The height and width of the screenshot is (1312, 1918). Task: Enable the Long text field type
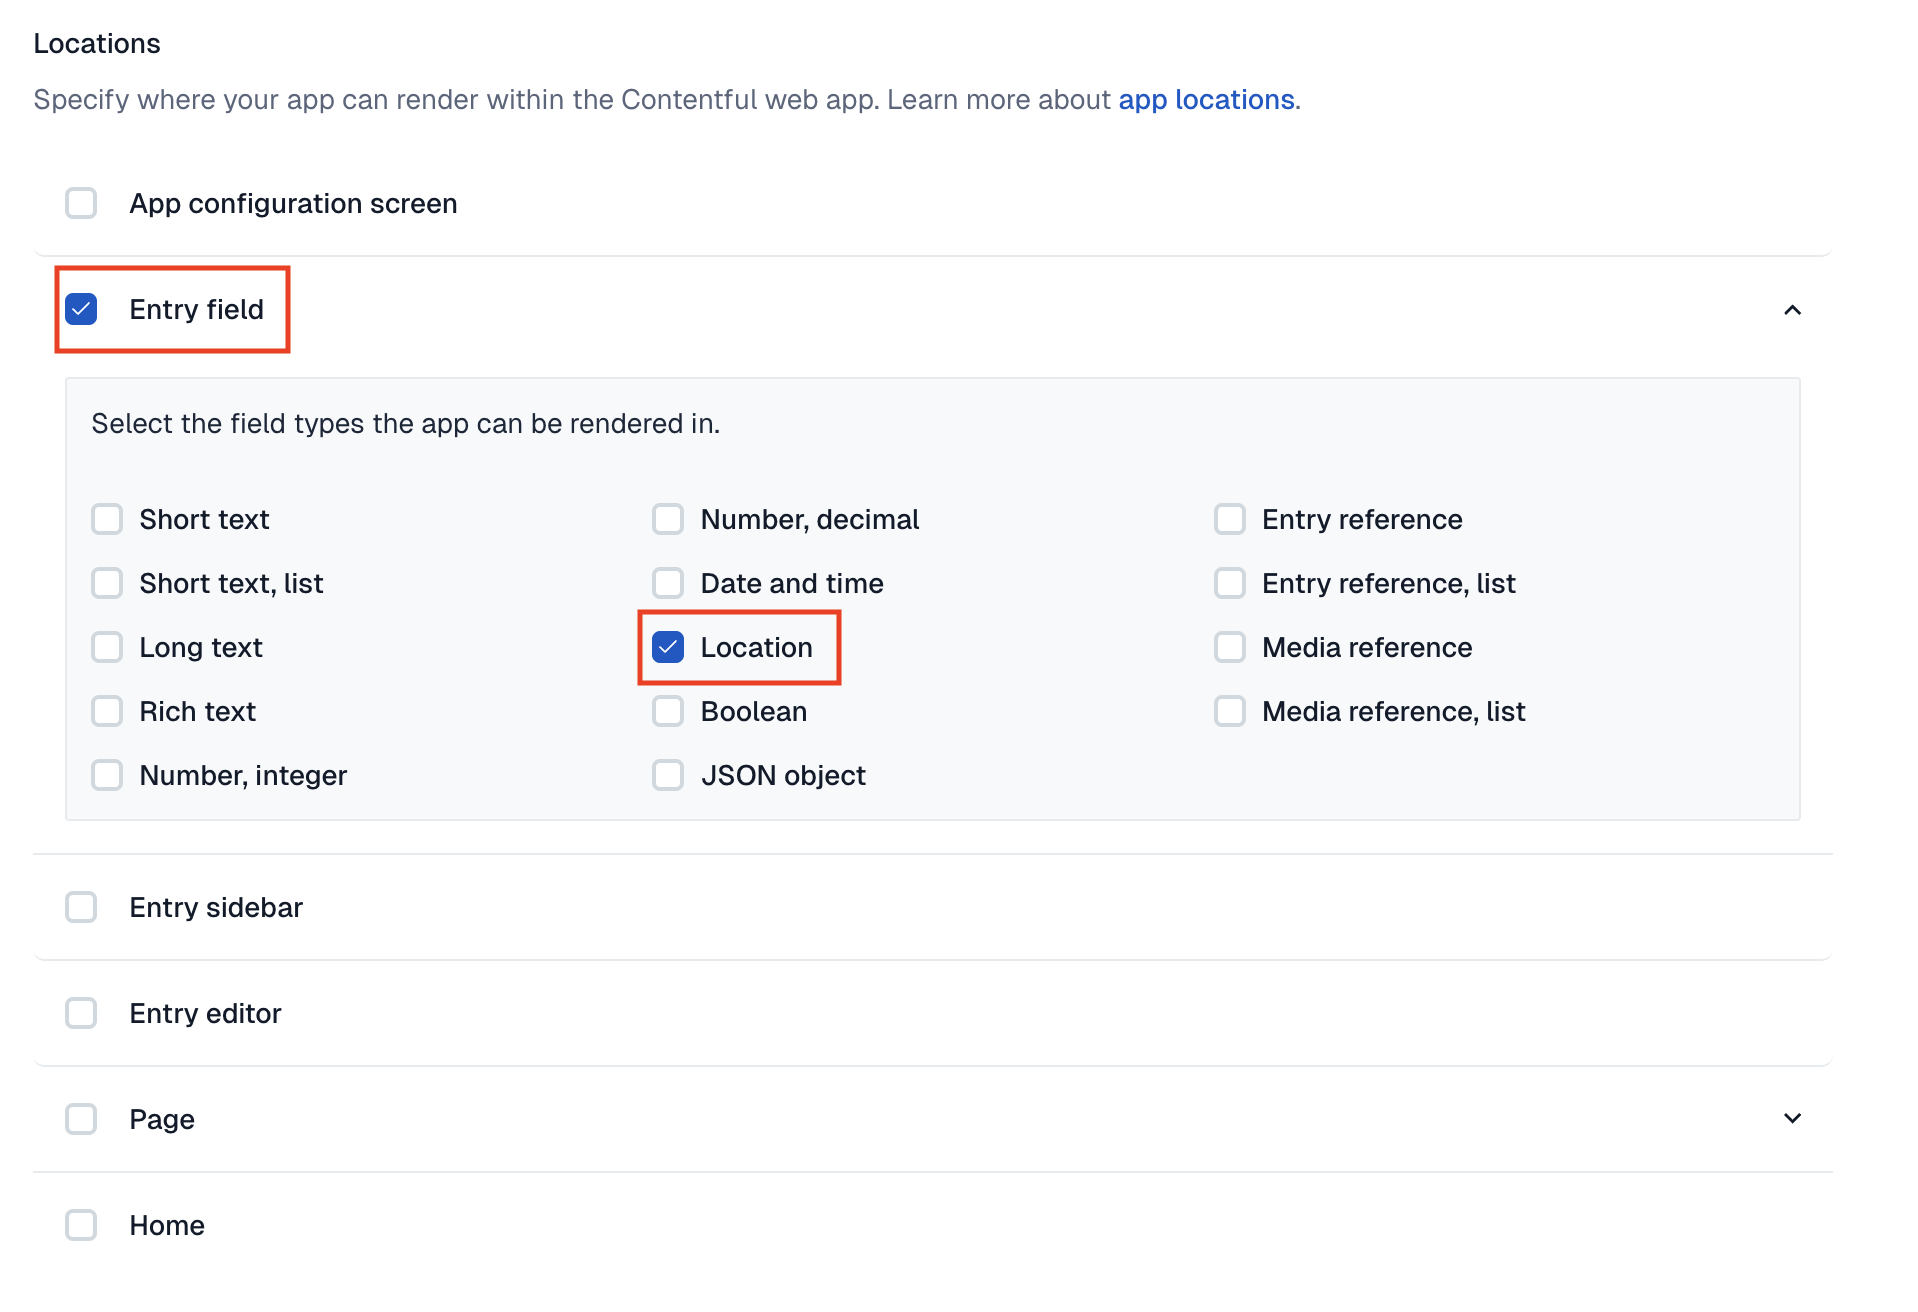click(107, 647)
